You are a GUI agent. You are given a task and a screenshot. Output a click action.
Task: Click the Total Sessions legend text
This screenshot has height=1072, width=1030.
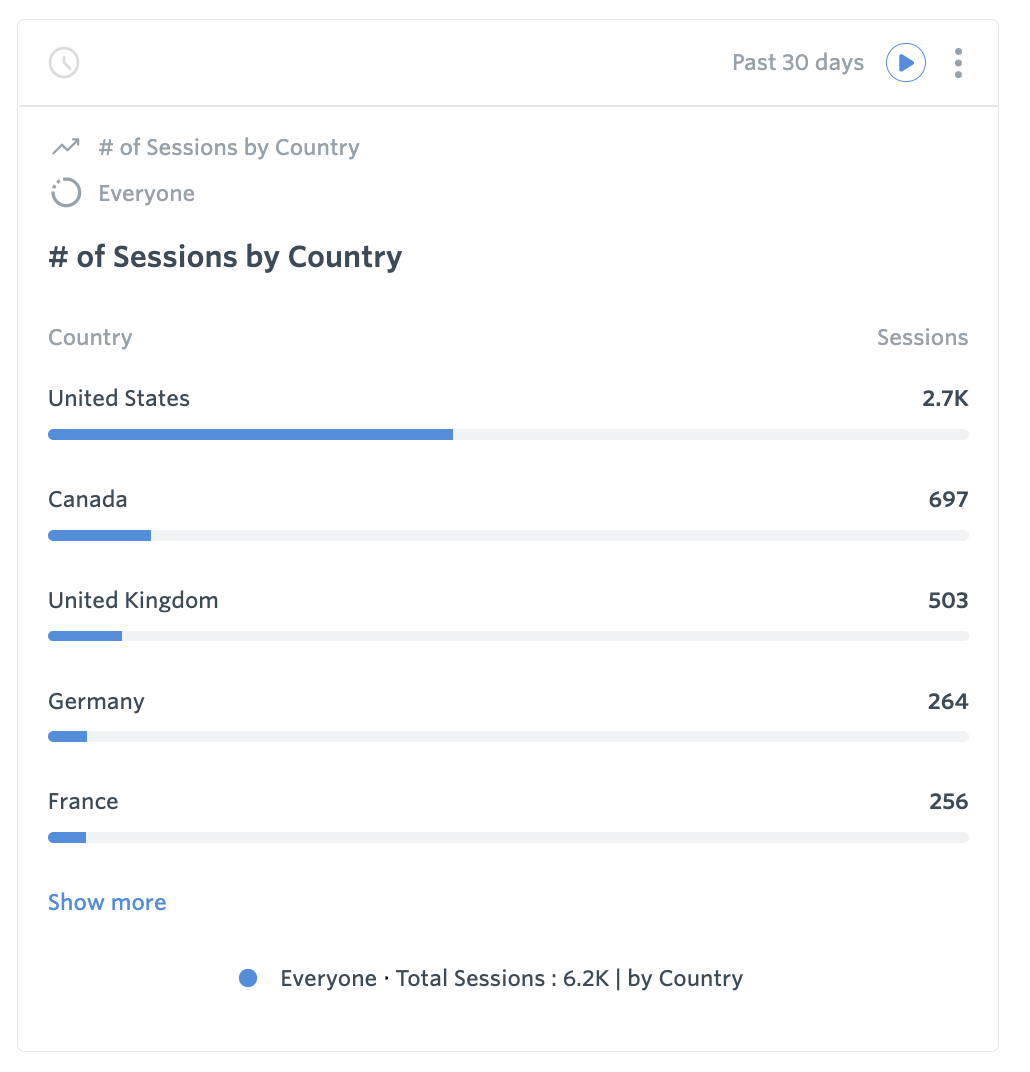[x=511, y=978]
